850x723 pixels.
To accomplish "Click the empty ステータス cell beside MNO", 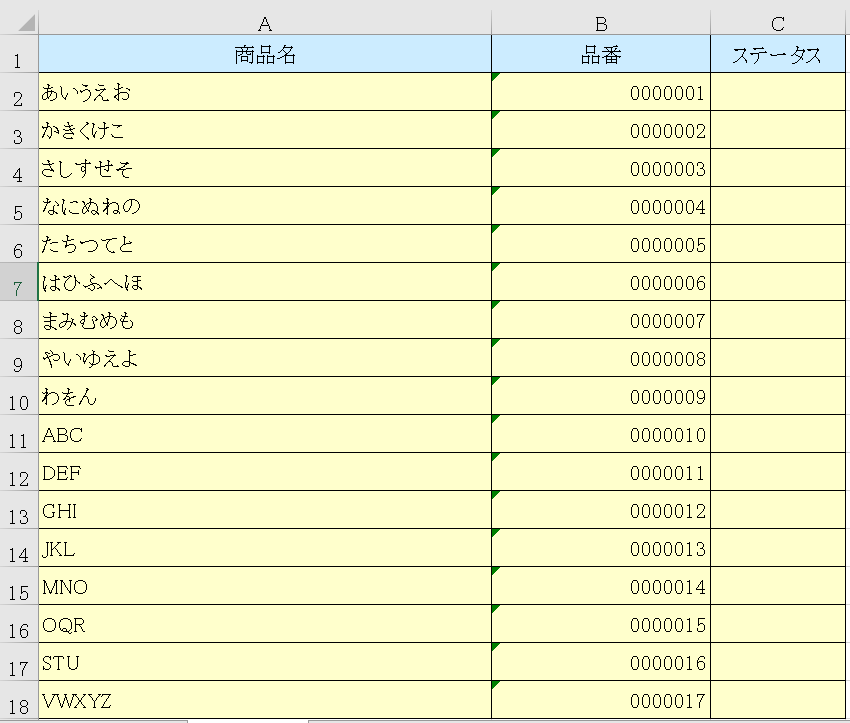I will click(x=777, y=587).
